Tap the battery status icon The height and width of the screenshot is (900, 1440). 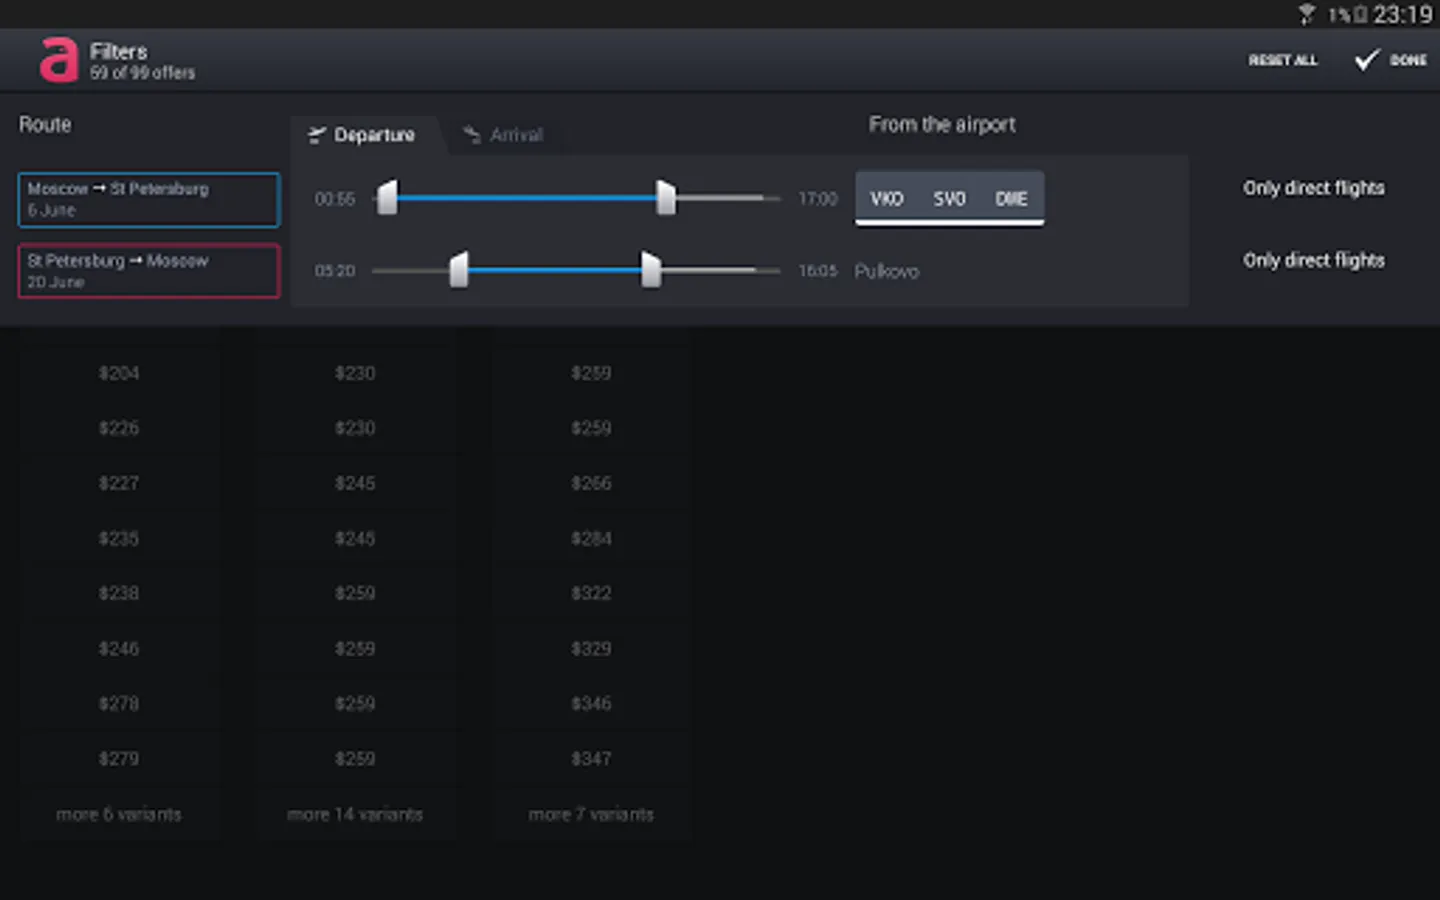tap(1360, 15)
